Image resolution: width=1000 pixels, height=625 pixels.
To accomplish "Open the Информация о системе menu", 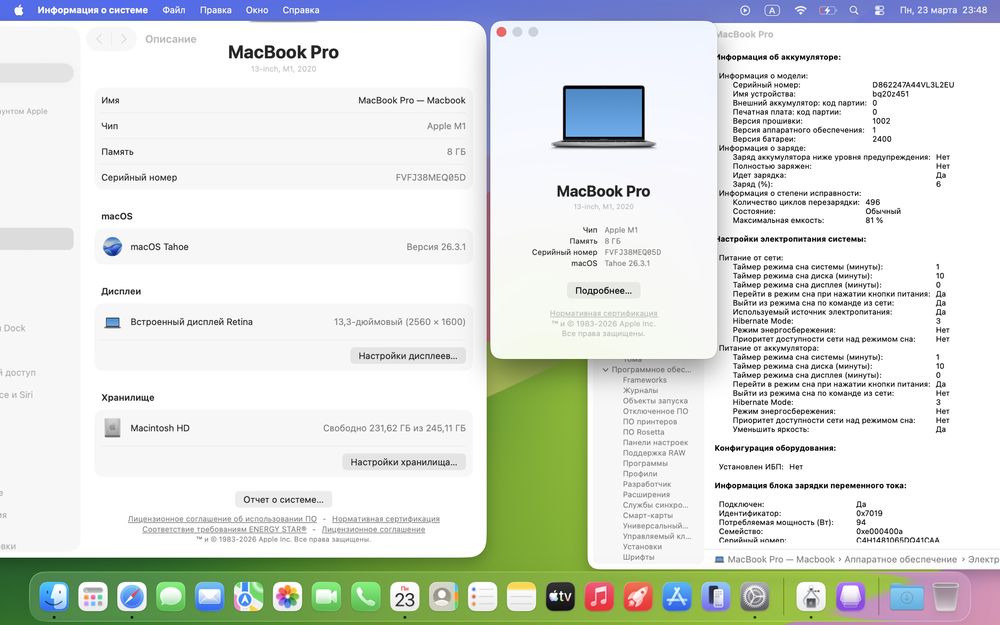I will click(x=92, y=10).
